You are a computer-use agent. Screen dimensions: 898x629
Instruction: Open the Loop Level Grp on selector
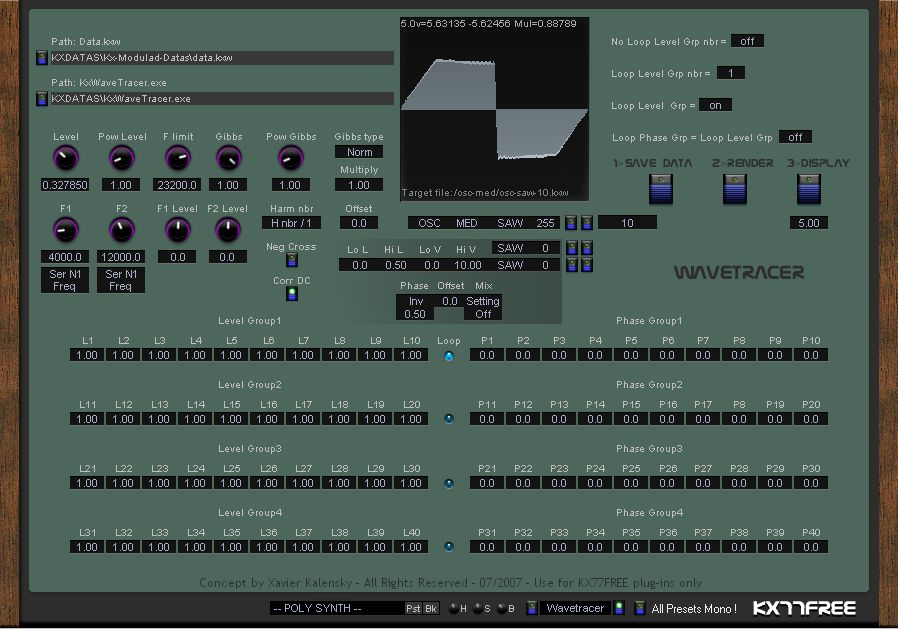714,105
